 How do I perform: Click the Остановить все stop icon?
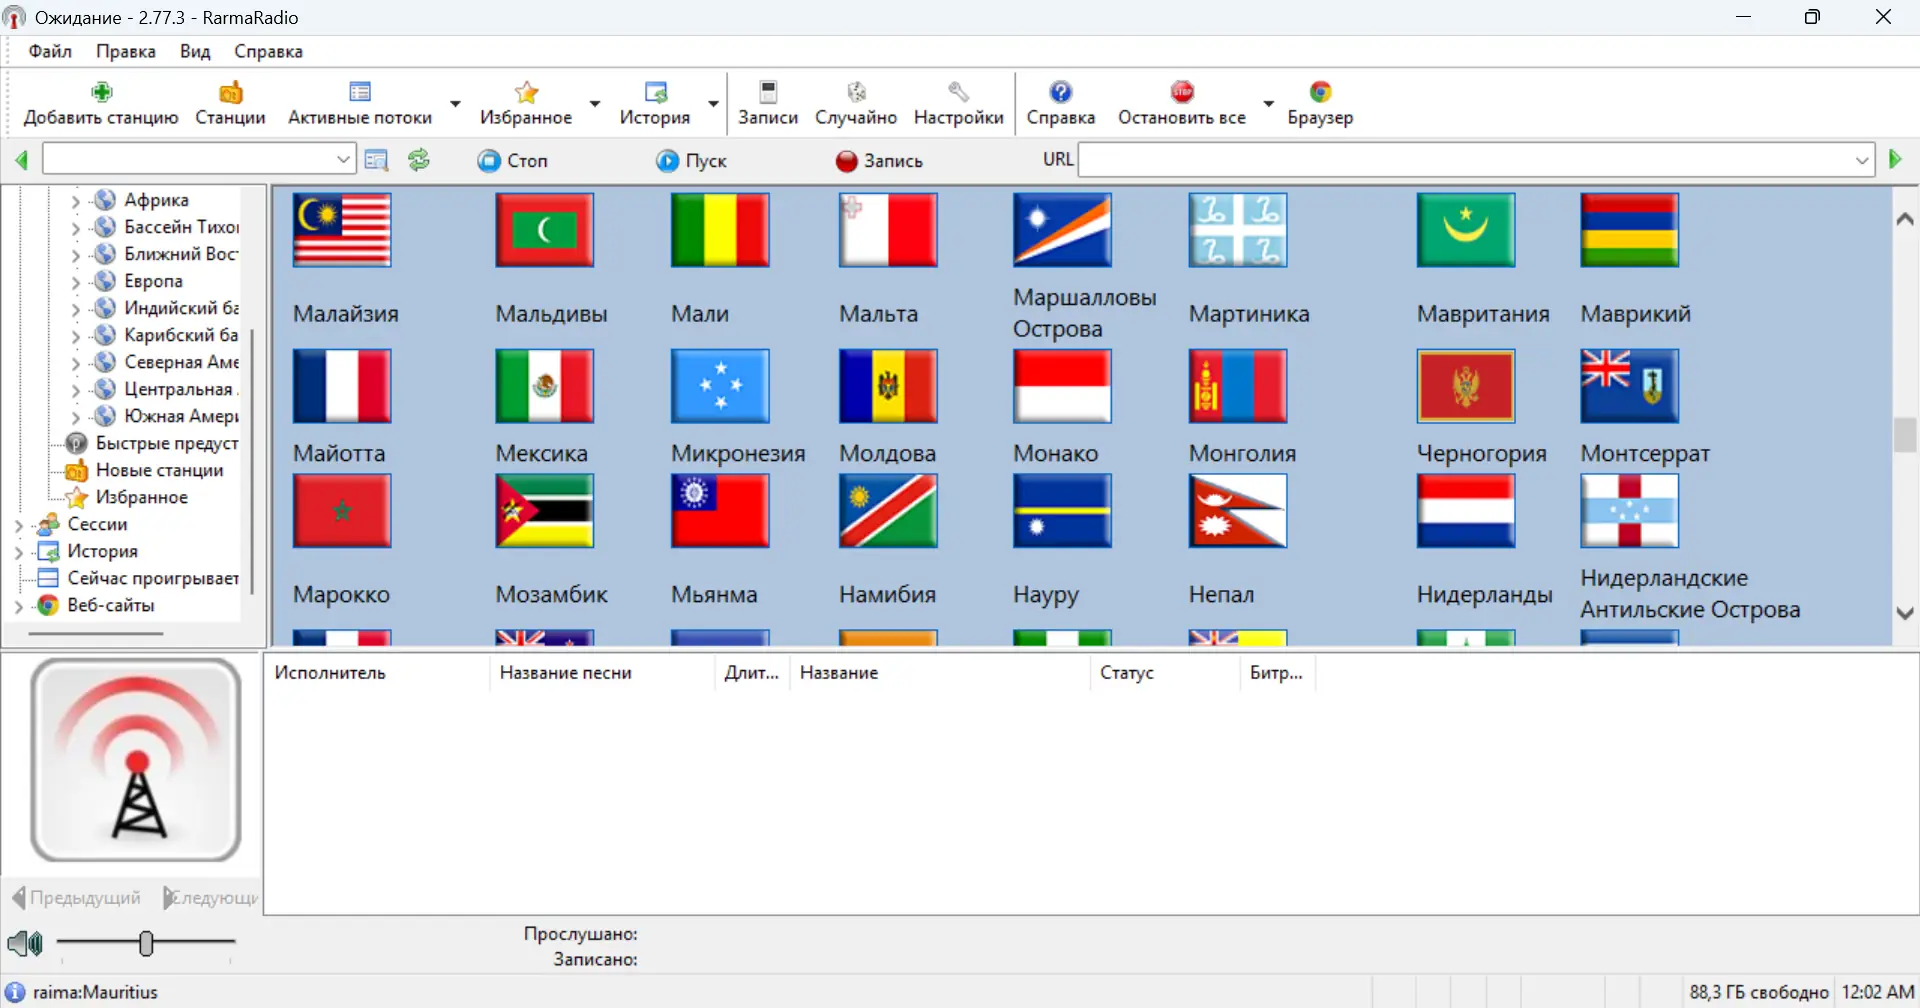point(1183,91)
